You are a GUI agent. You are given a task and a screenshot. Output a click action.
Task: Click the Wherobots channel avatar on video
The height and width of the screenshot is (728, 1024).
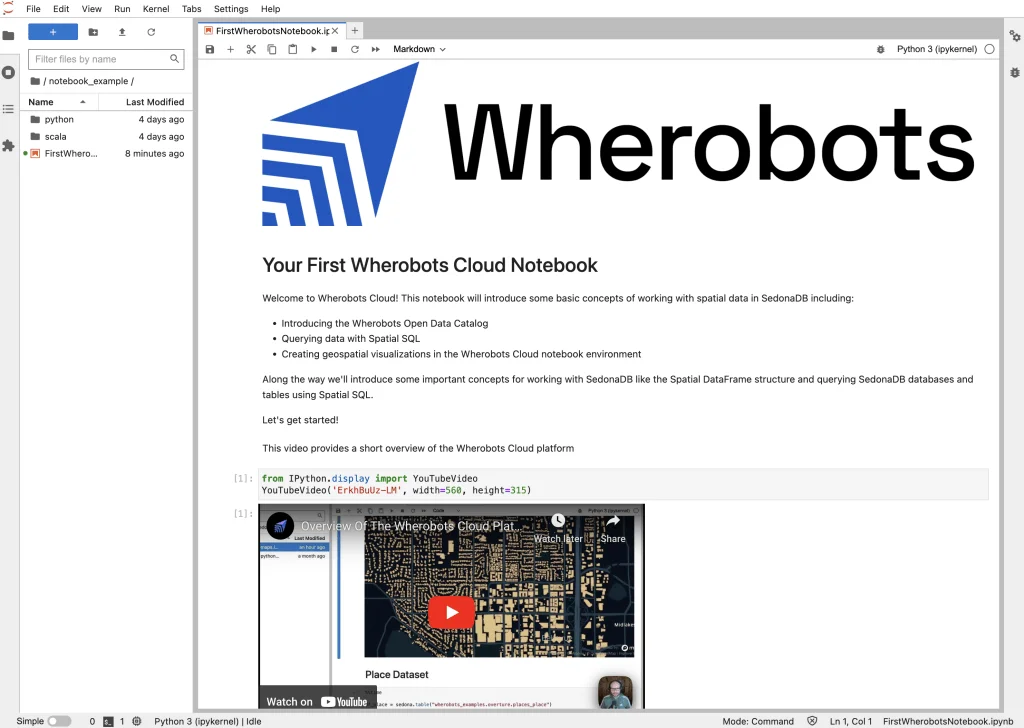click(x=280, y=526)
